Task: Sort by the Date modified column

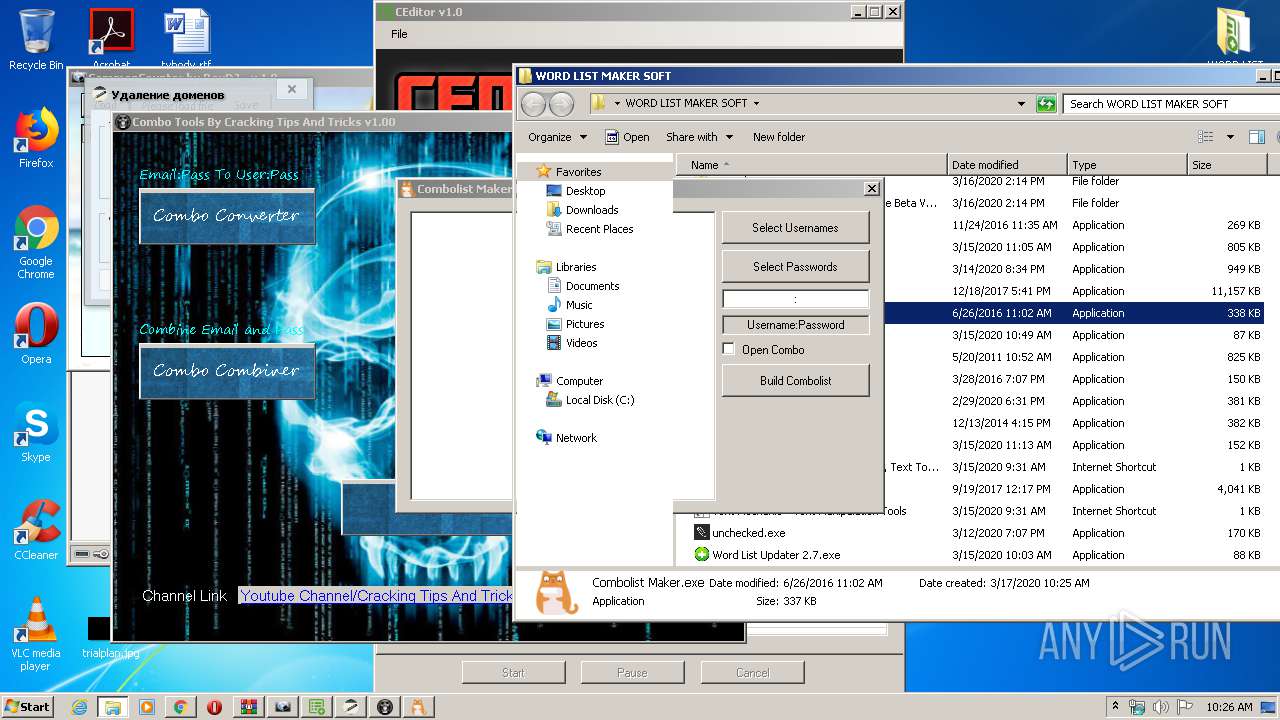Action: pyautogui.click(x=1007, y=165)
